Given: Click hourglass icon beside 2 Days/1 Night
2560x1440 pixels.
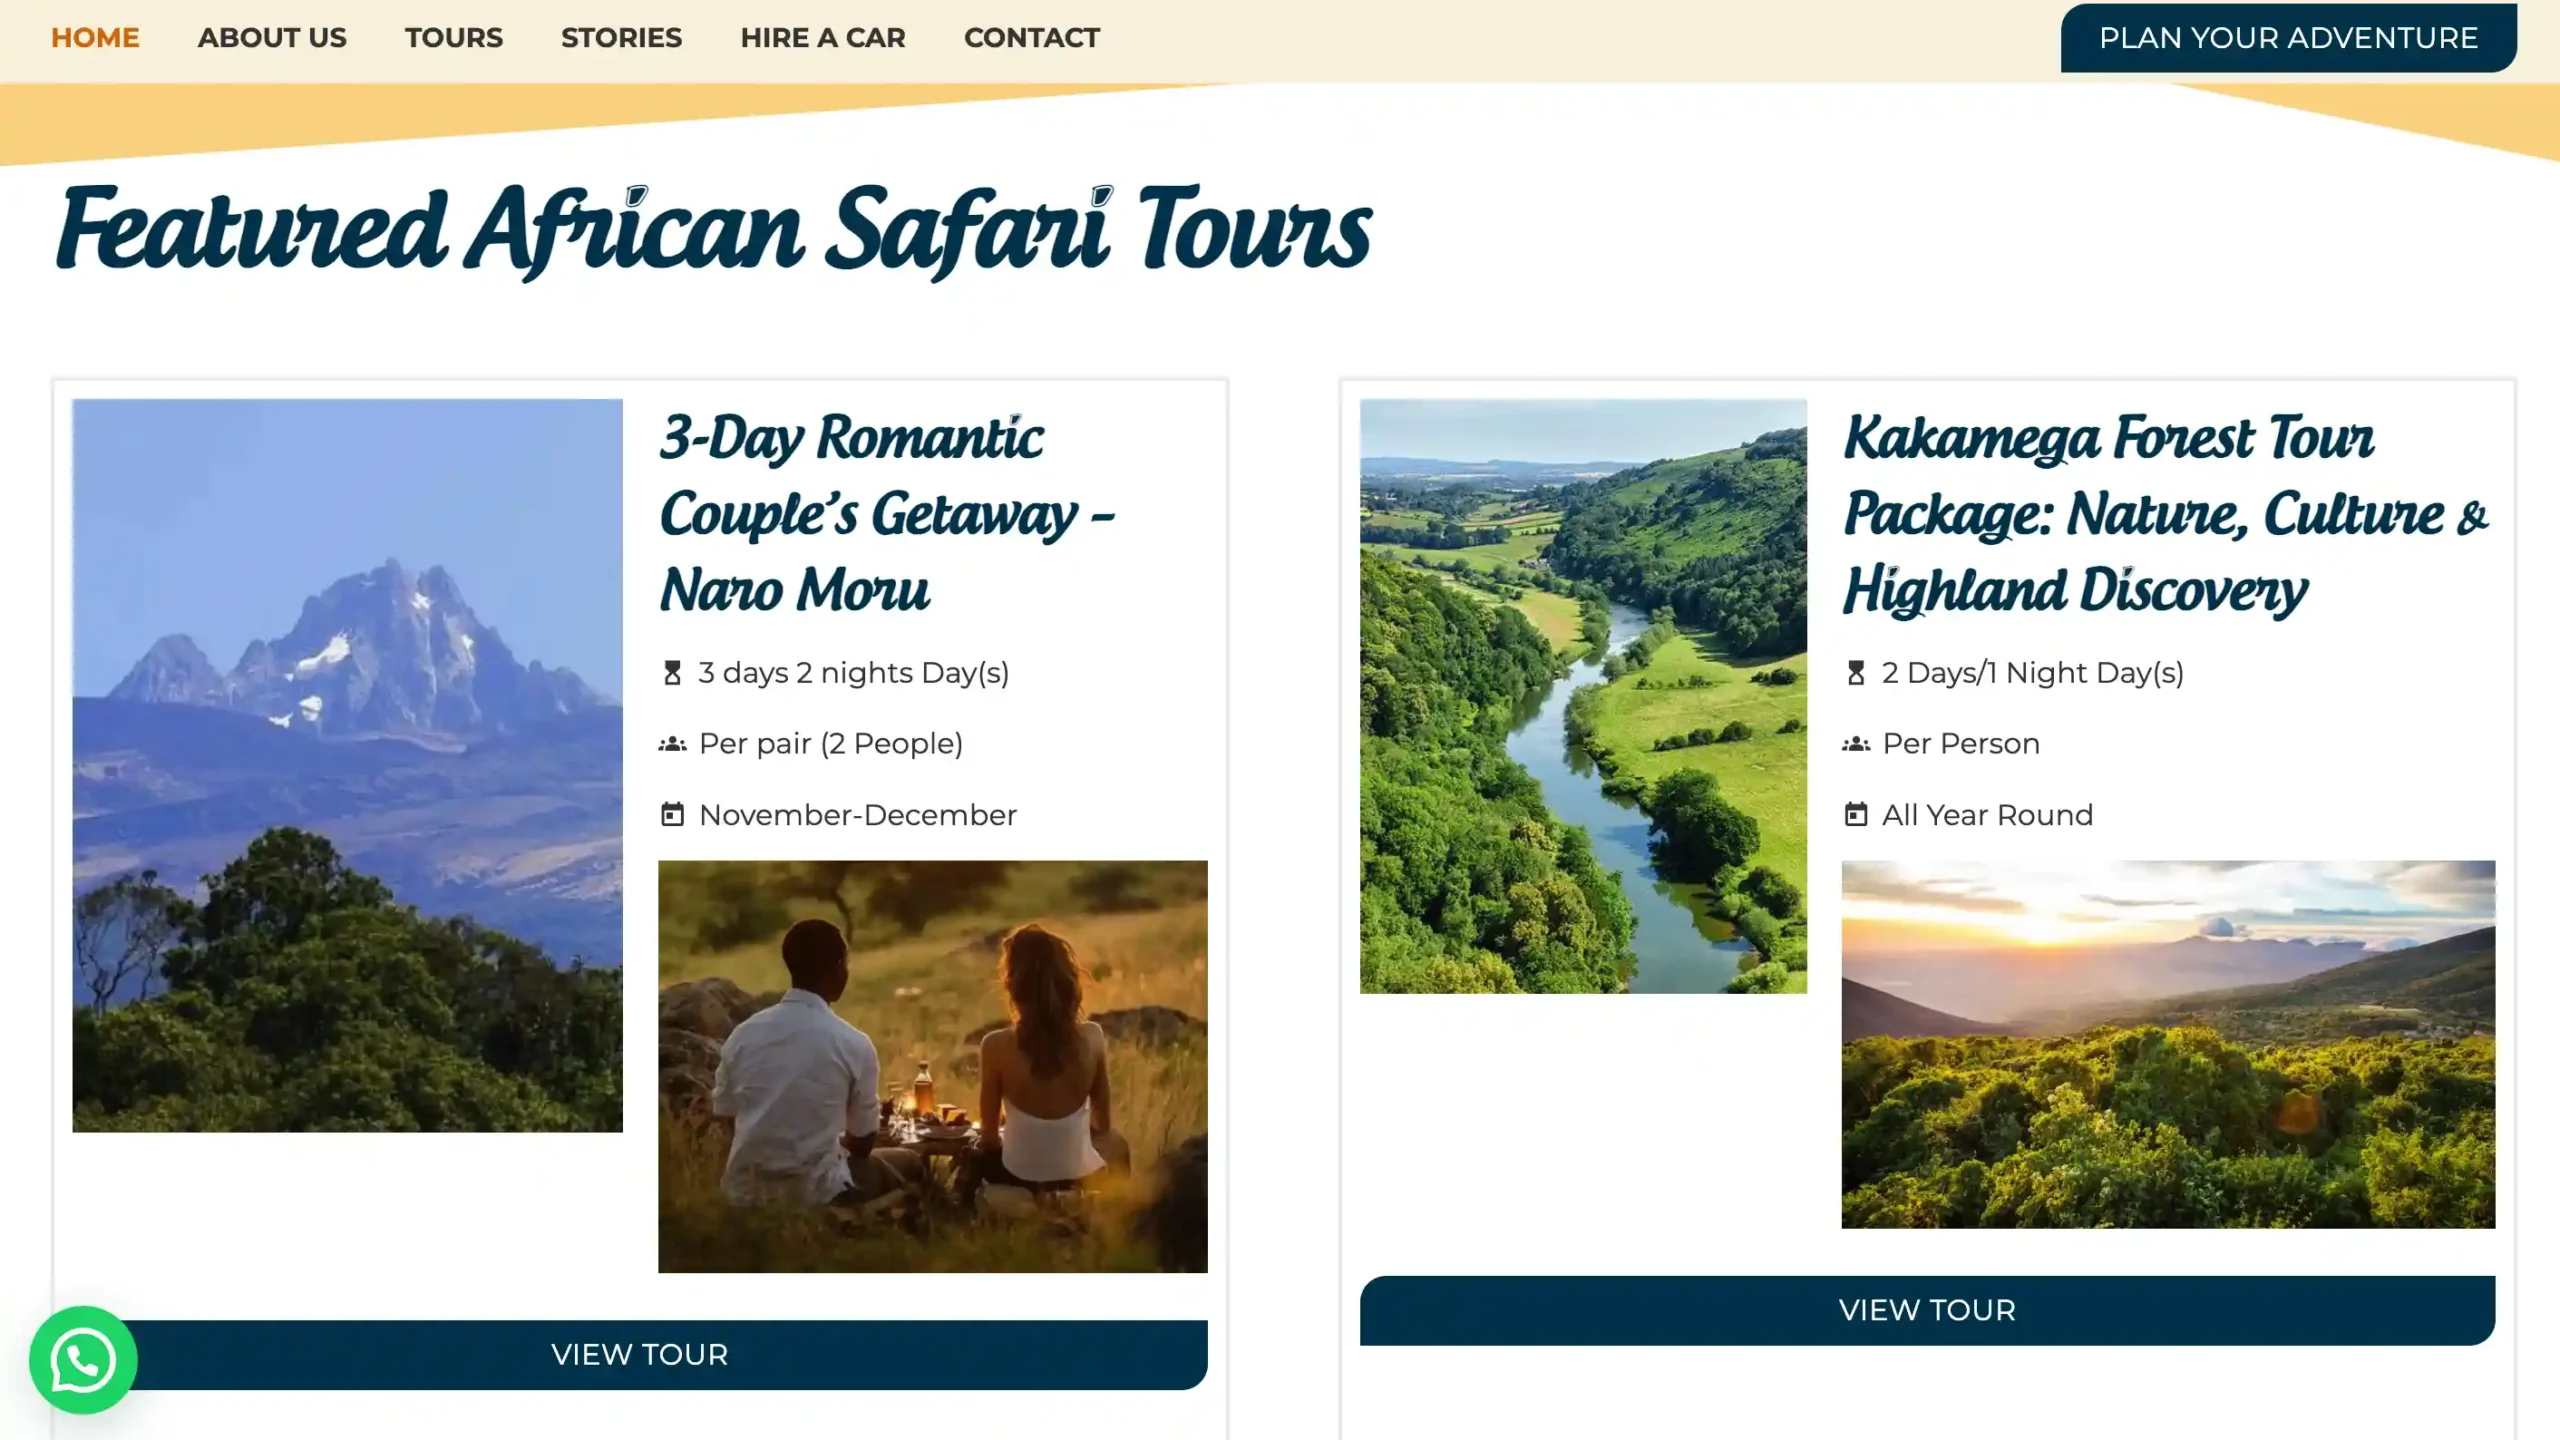Looking at the screenshot, I should (1856, 673).
